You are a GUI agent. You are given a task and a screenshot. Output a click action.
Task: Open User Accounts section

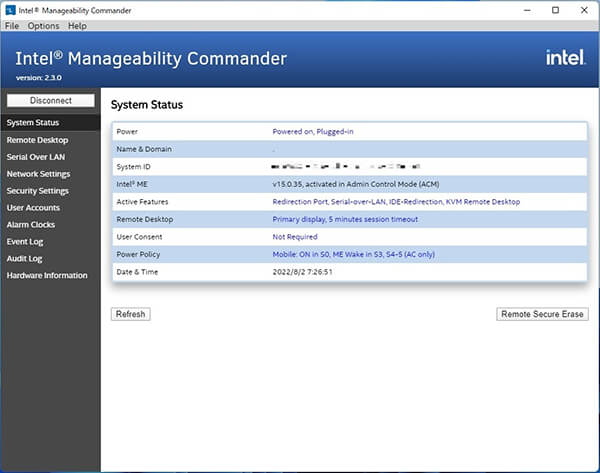coord(33,208)
